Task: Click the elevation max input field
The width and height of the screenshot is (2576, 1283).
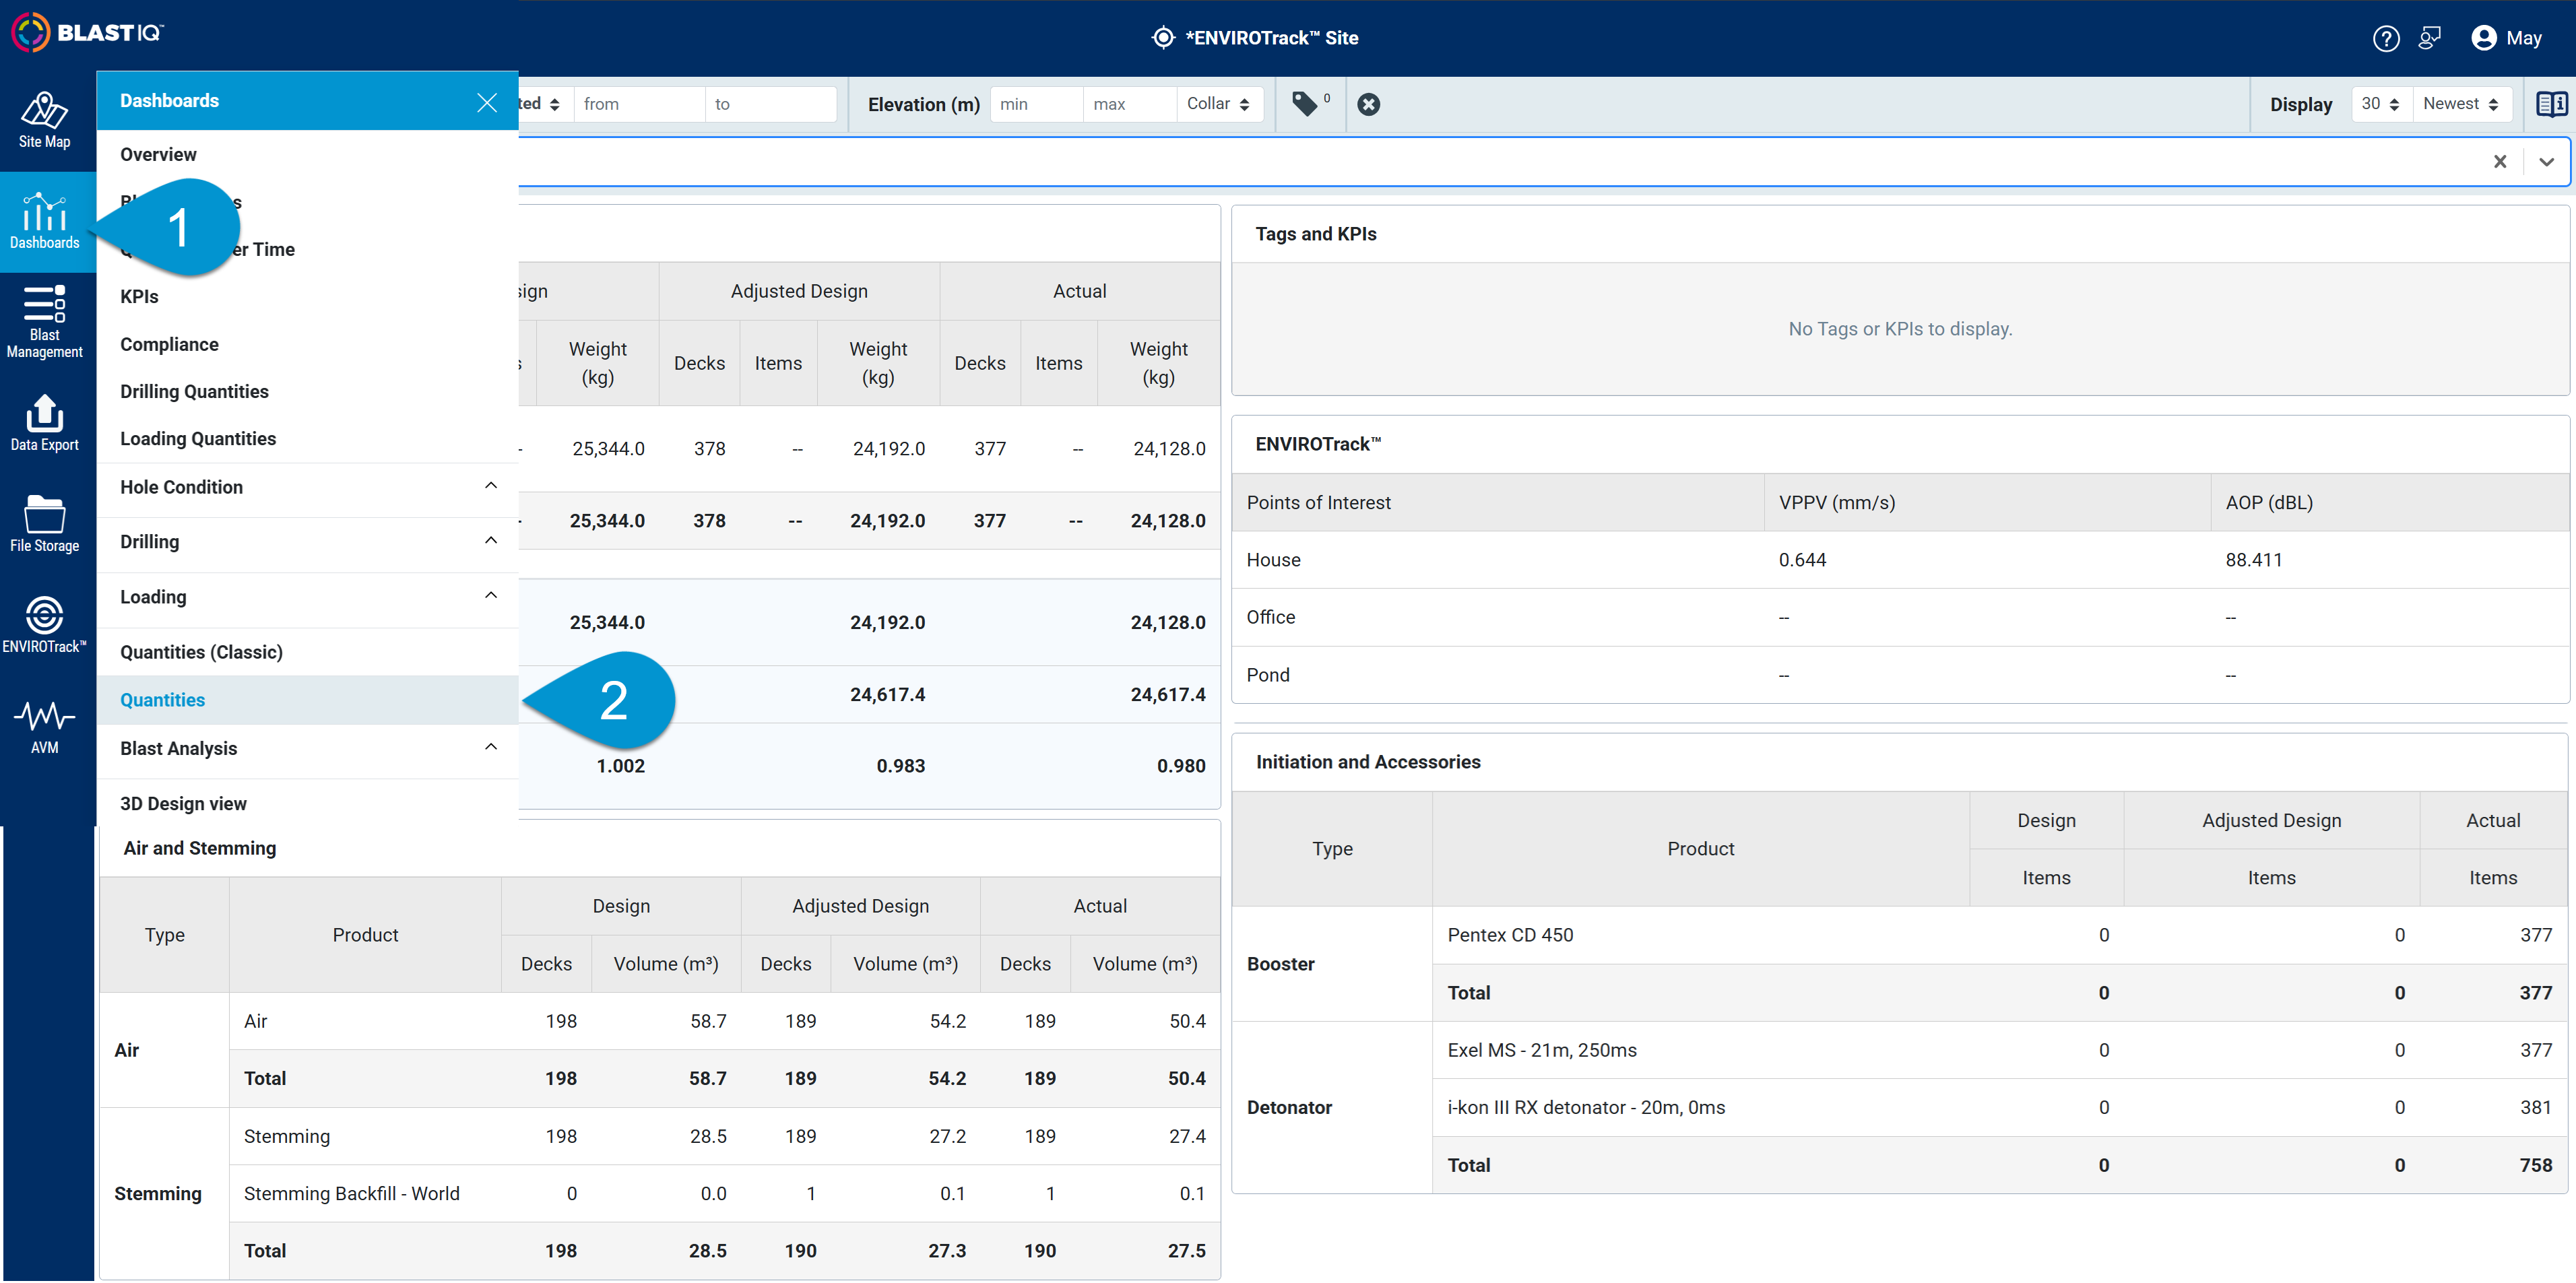Action: point(1130,104)
